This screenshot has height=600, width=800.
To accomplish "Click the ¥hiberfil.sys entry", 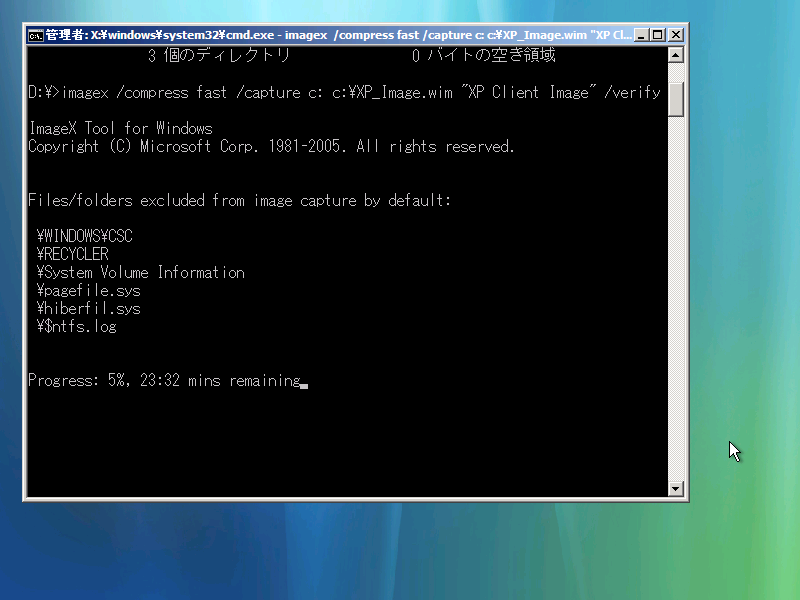I will (88, 309).
